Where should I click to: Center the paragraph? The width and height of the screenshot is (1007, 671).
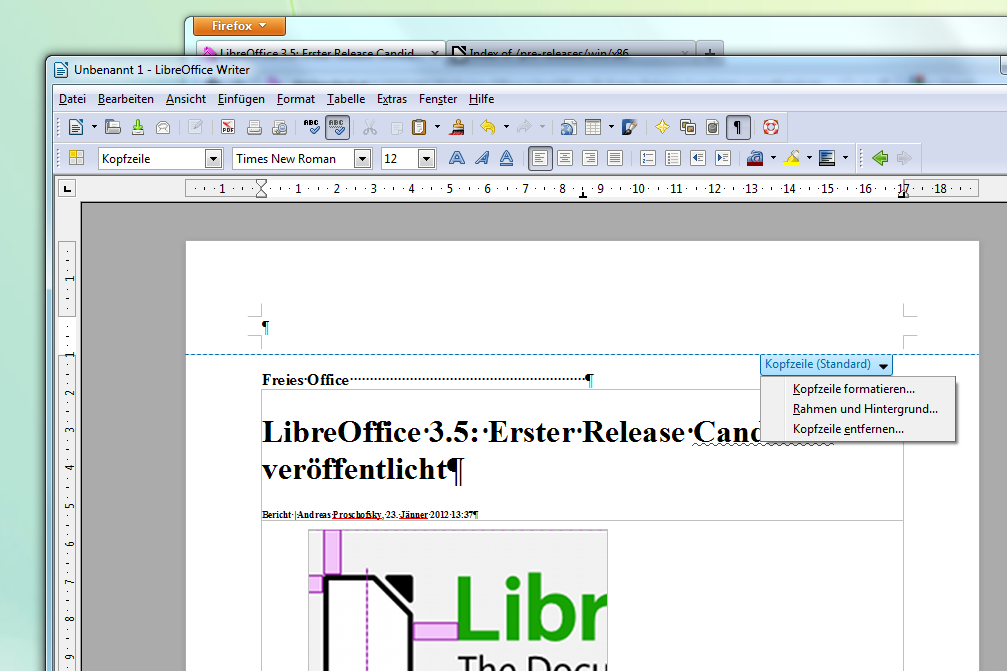565,158
